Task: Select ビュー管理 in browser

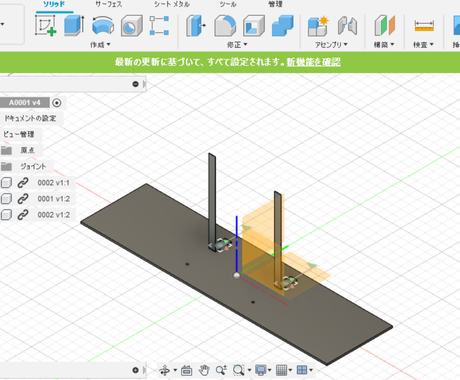Action: point(19,134)
